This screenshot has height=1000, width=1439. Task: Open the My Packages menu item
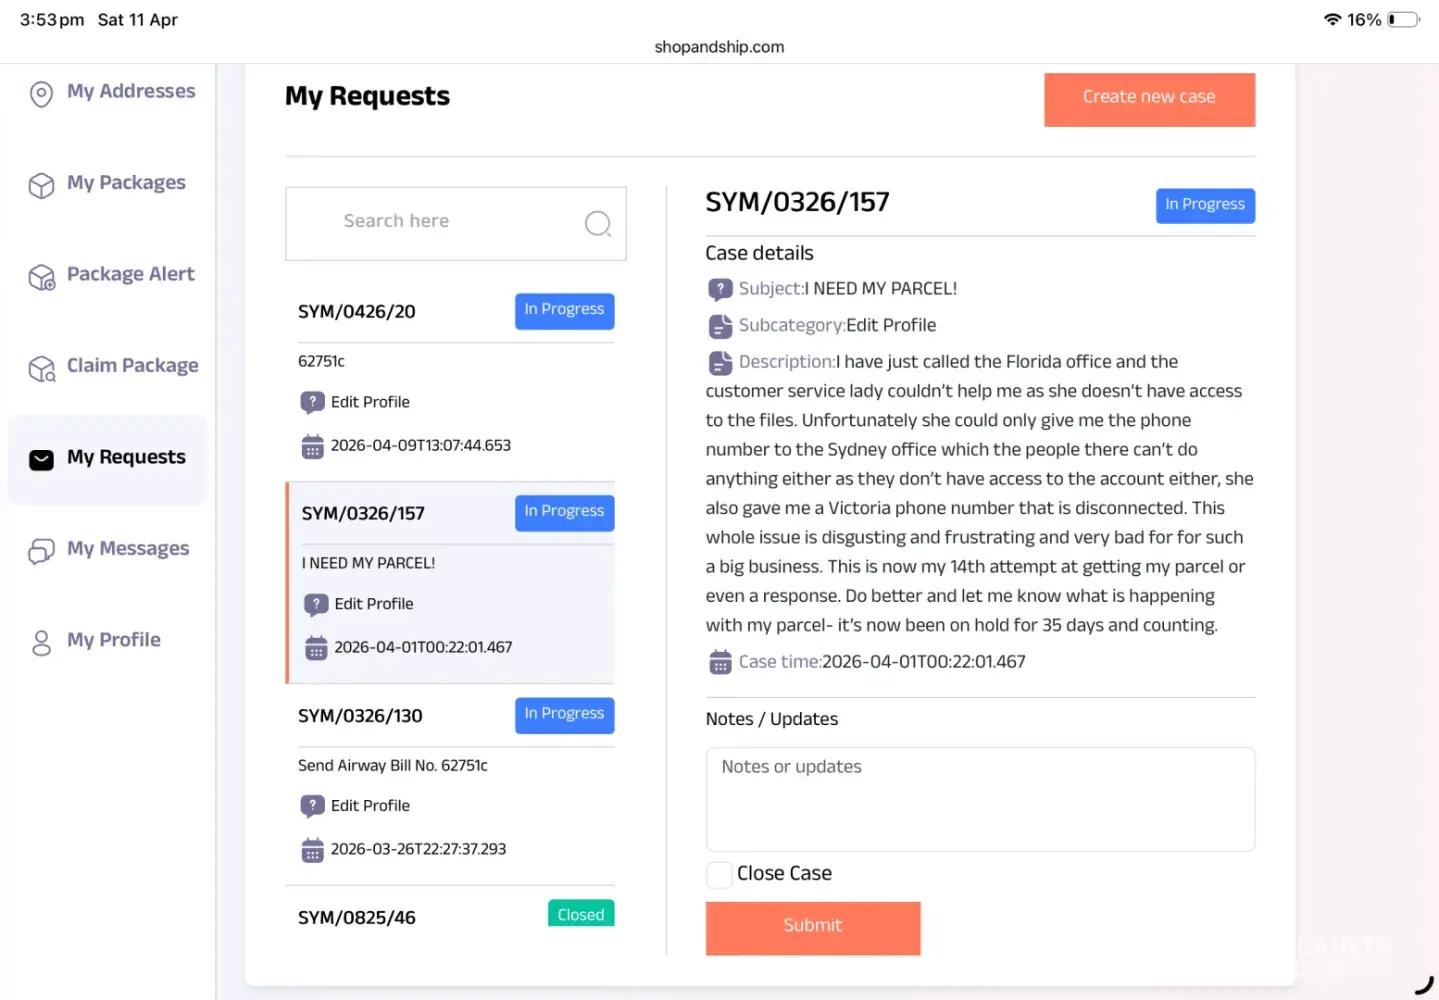[126, 183]
